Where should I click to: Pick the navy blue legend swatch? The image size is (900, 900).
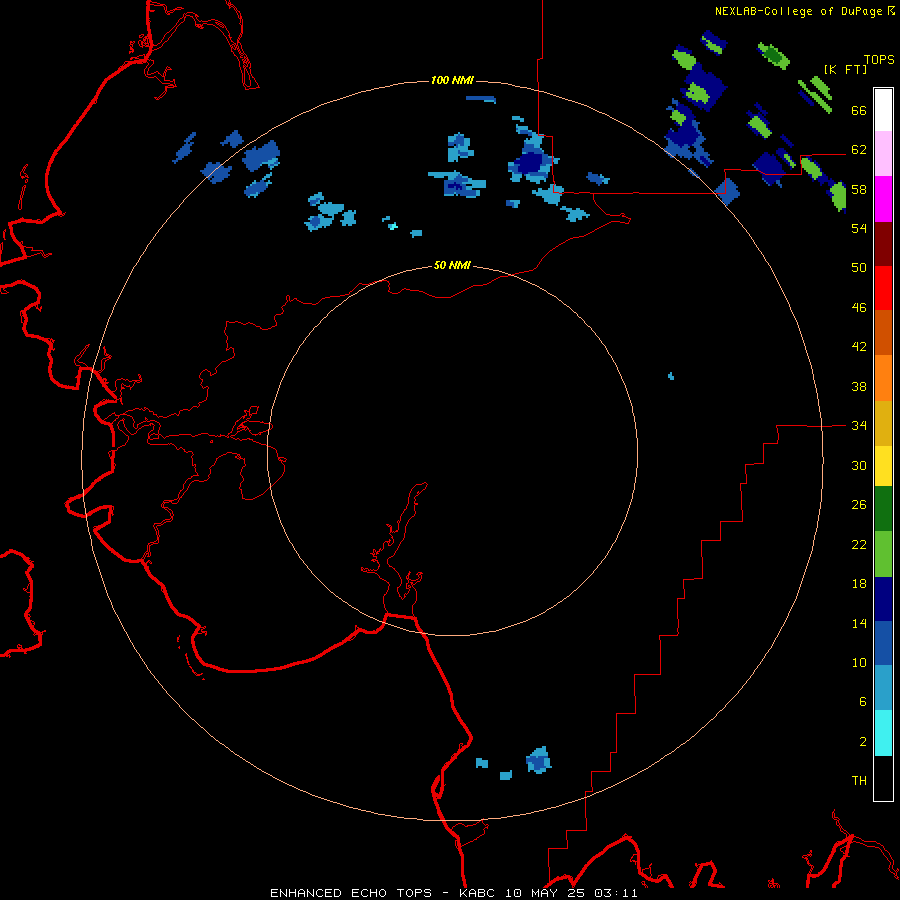tap(883, 599)
